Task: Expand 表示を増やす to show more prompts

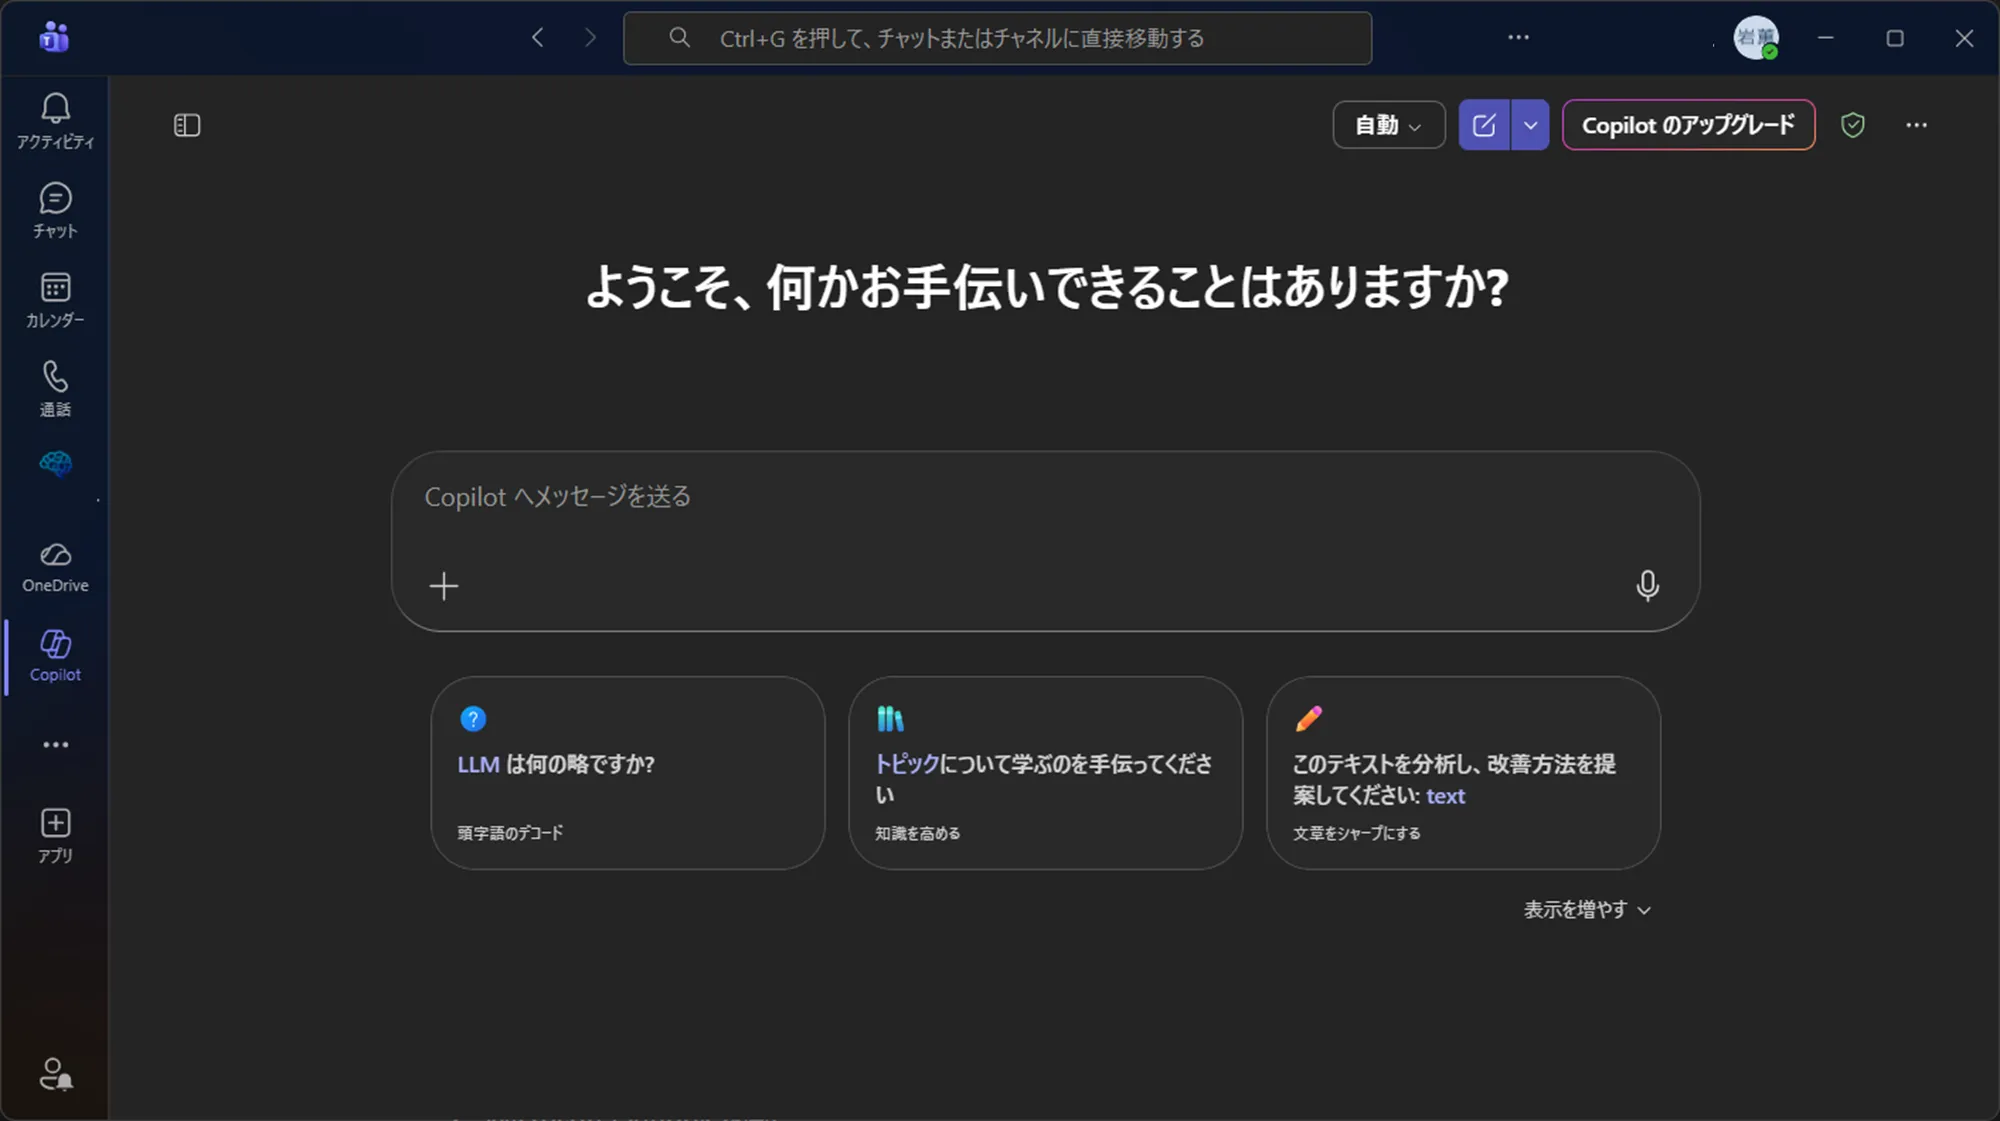Action: pos(1586,909)
